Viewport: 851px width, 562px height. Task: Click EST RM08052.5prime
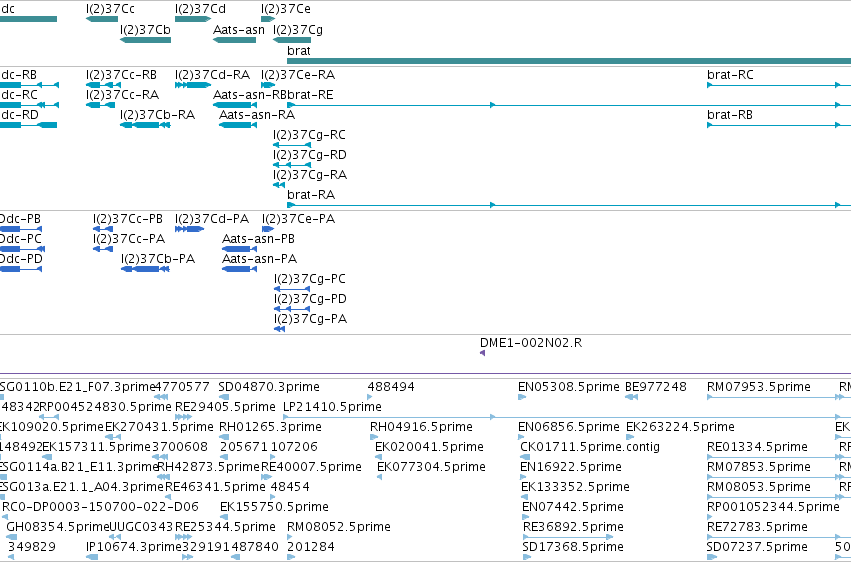click(290, 538)
